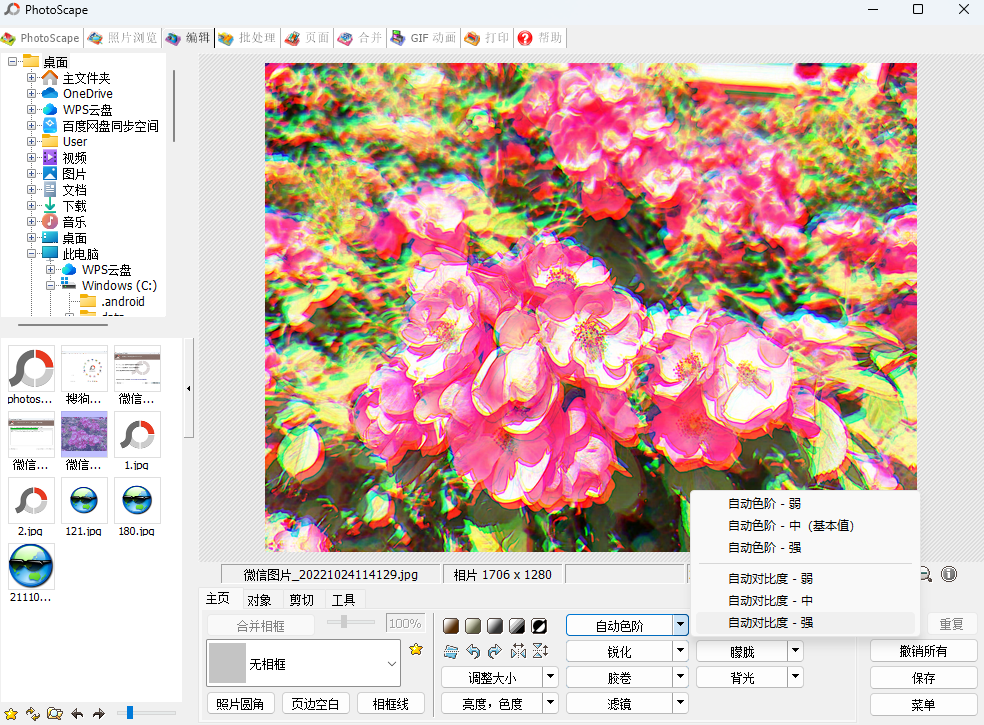Rotate the photo using the blue rotate icon
The image size is (984, 725).
(x=452, y=652)
